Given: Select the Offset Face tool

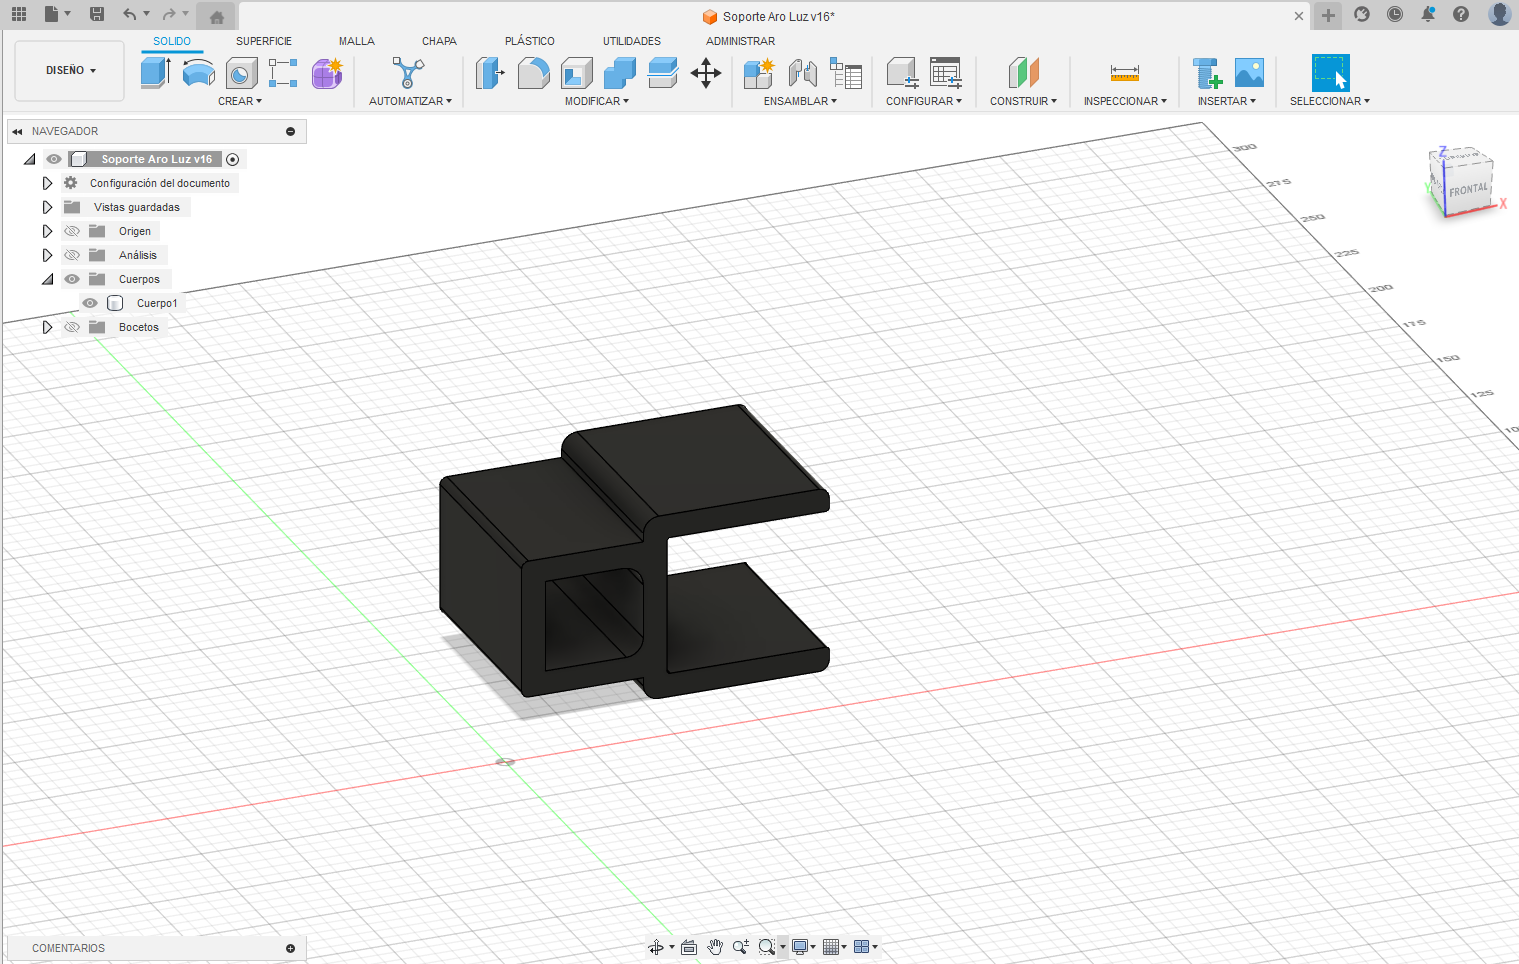Looking at the screenshot, I should click(x=662, y=72).
